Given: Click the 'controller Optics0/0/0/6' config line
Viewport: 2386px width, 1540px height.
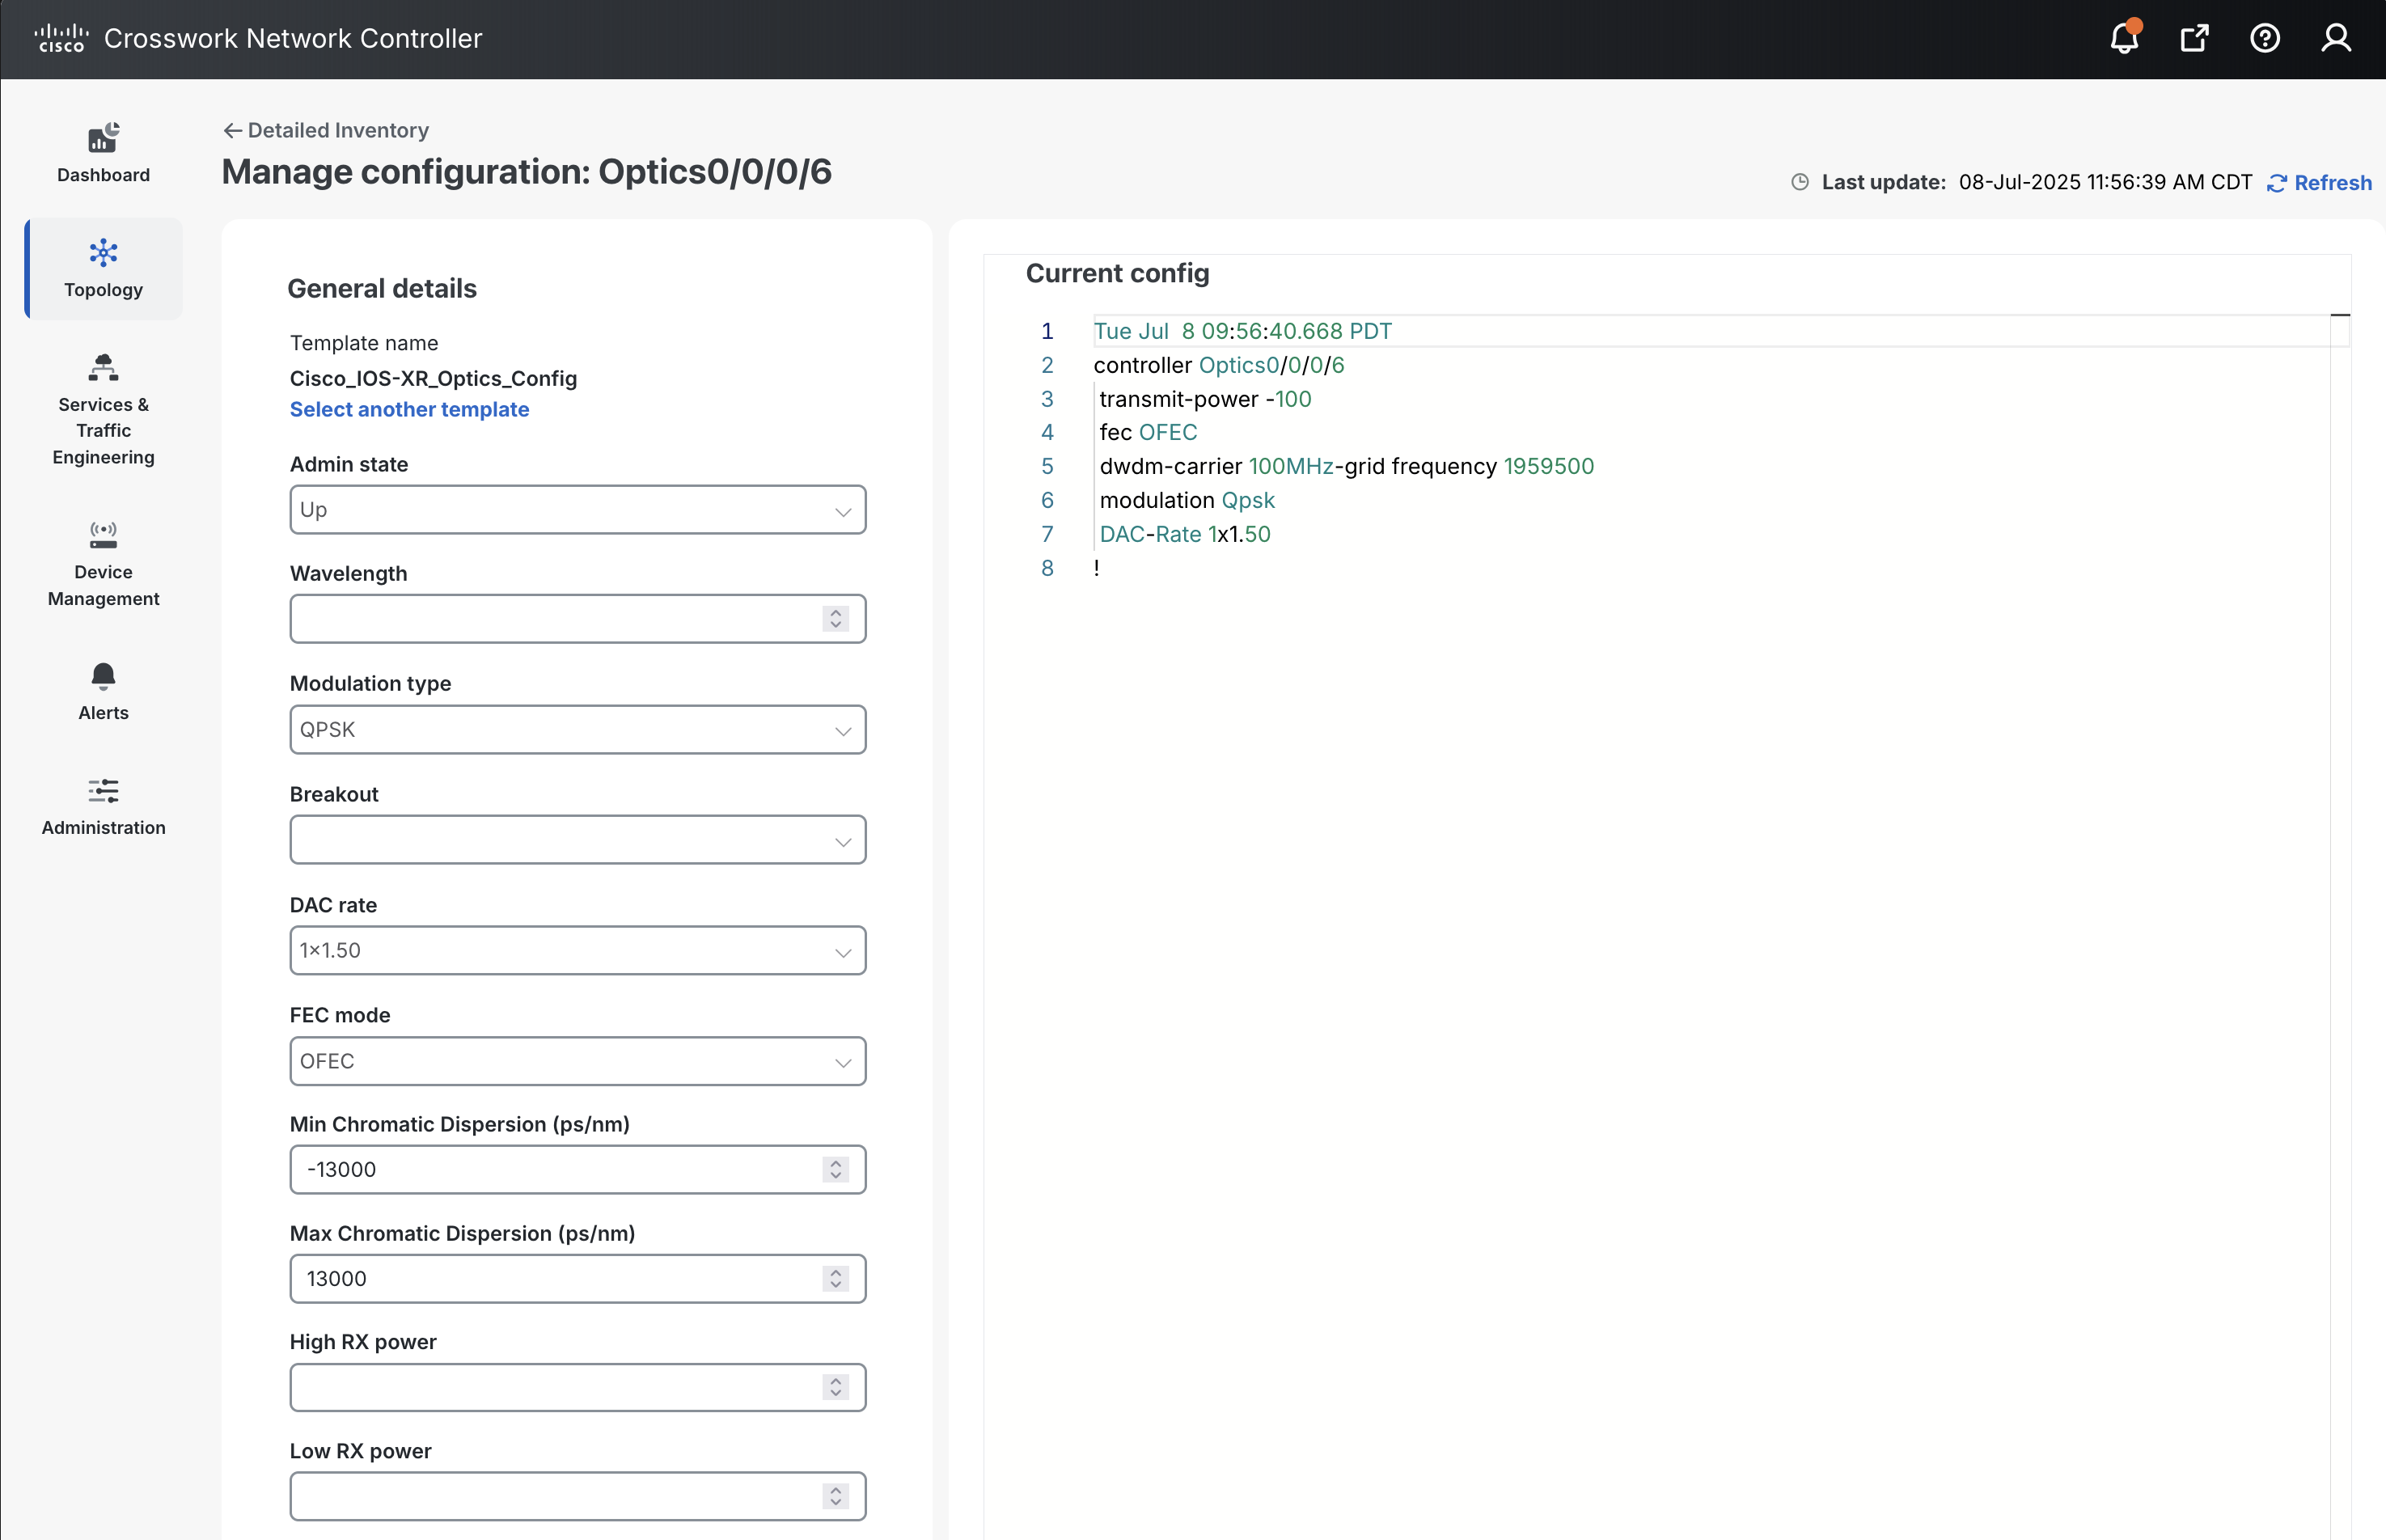Looking at the screenshot, I should 1219,365.
